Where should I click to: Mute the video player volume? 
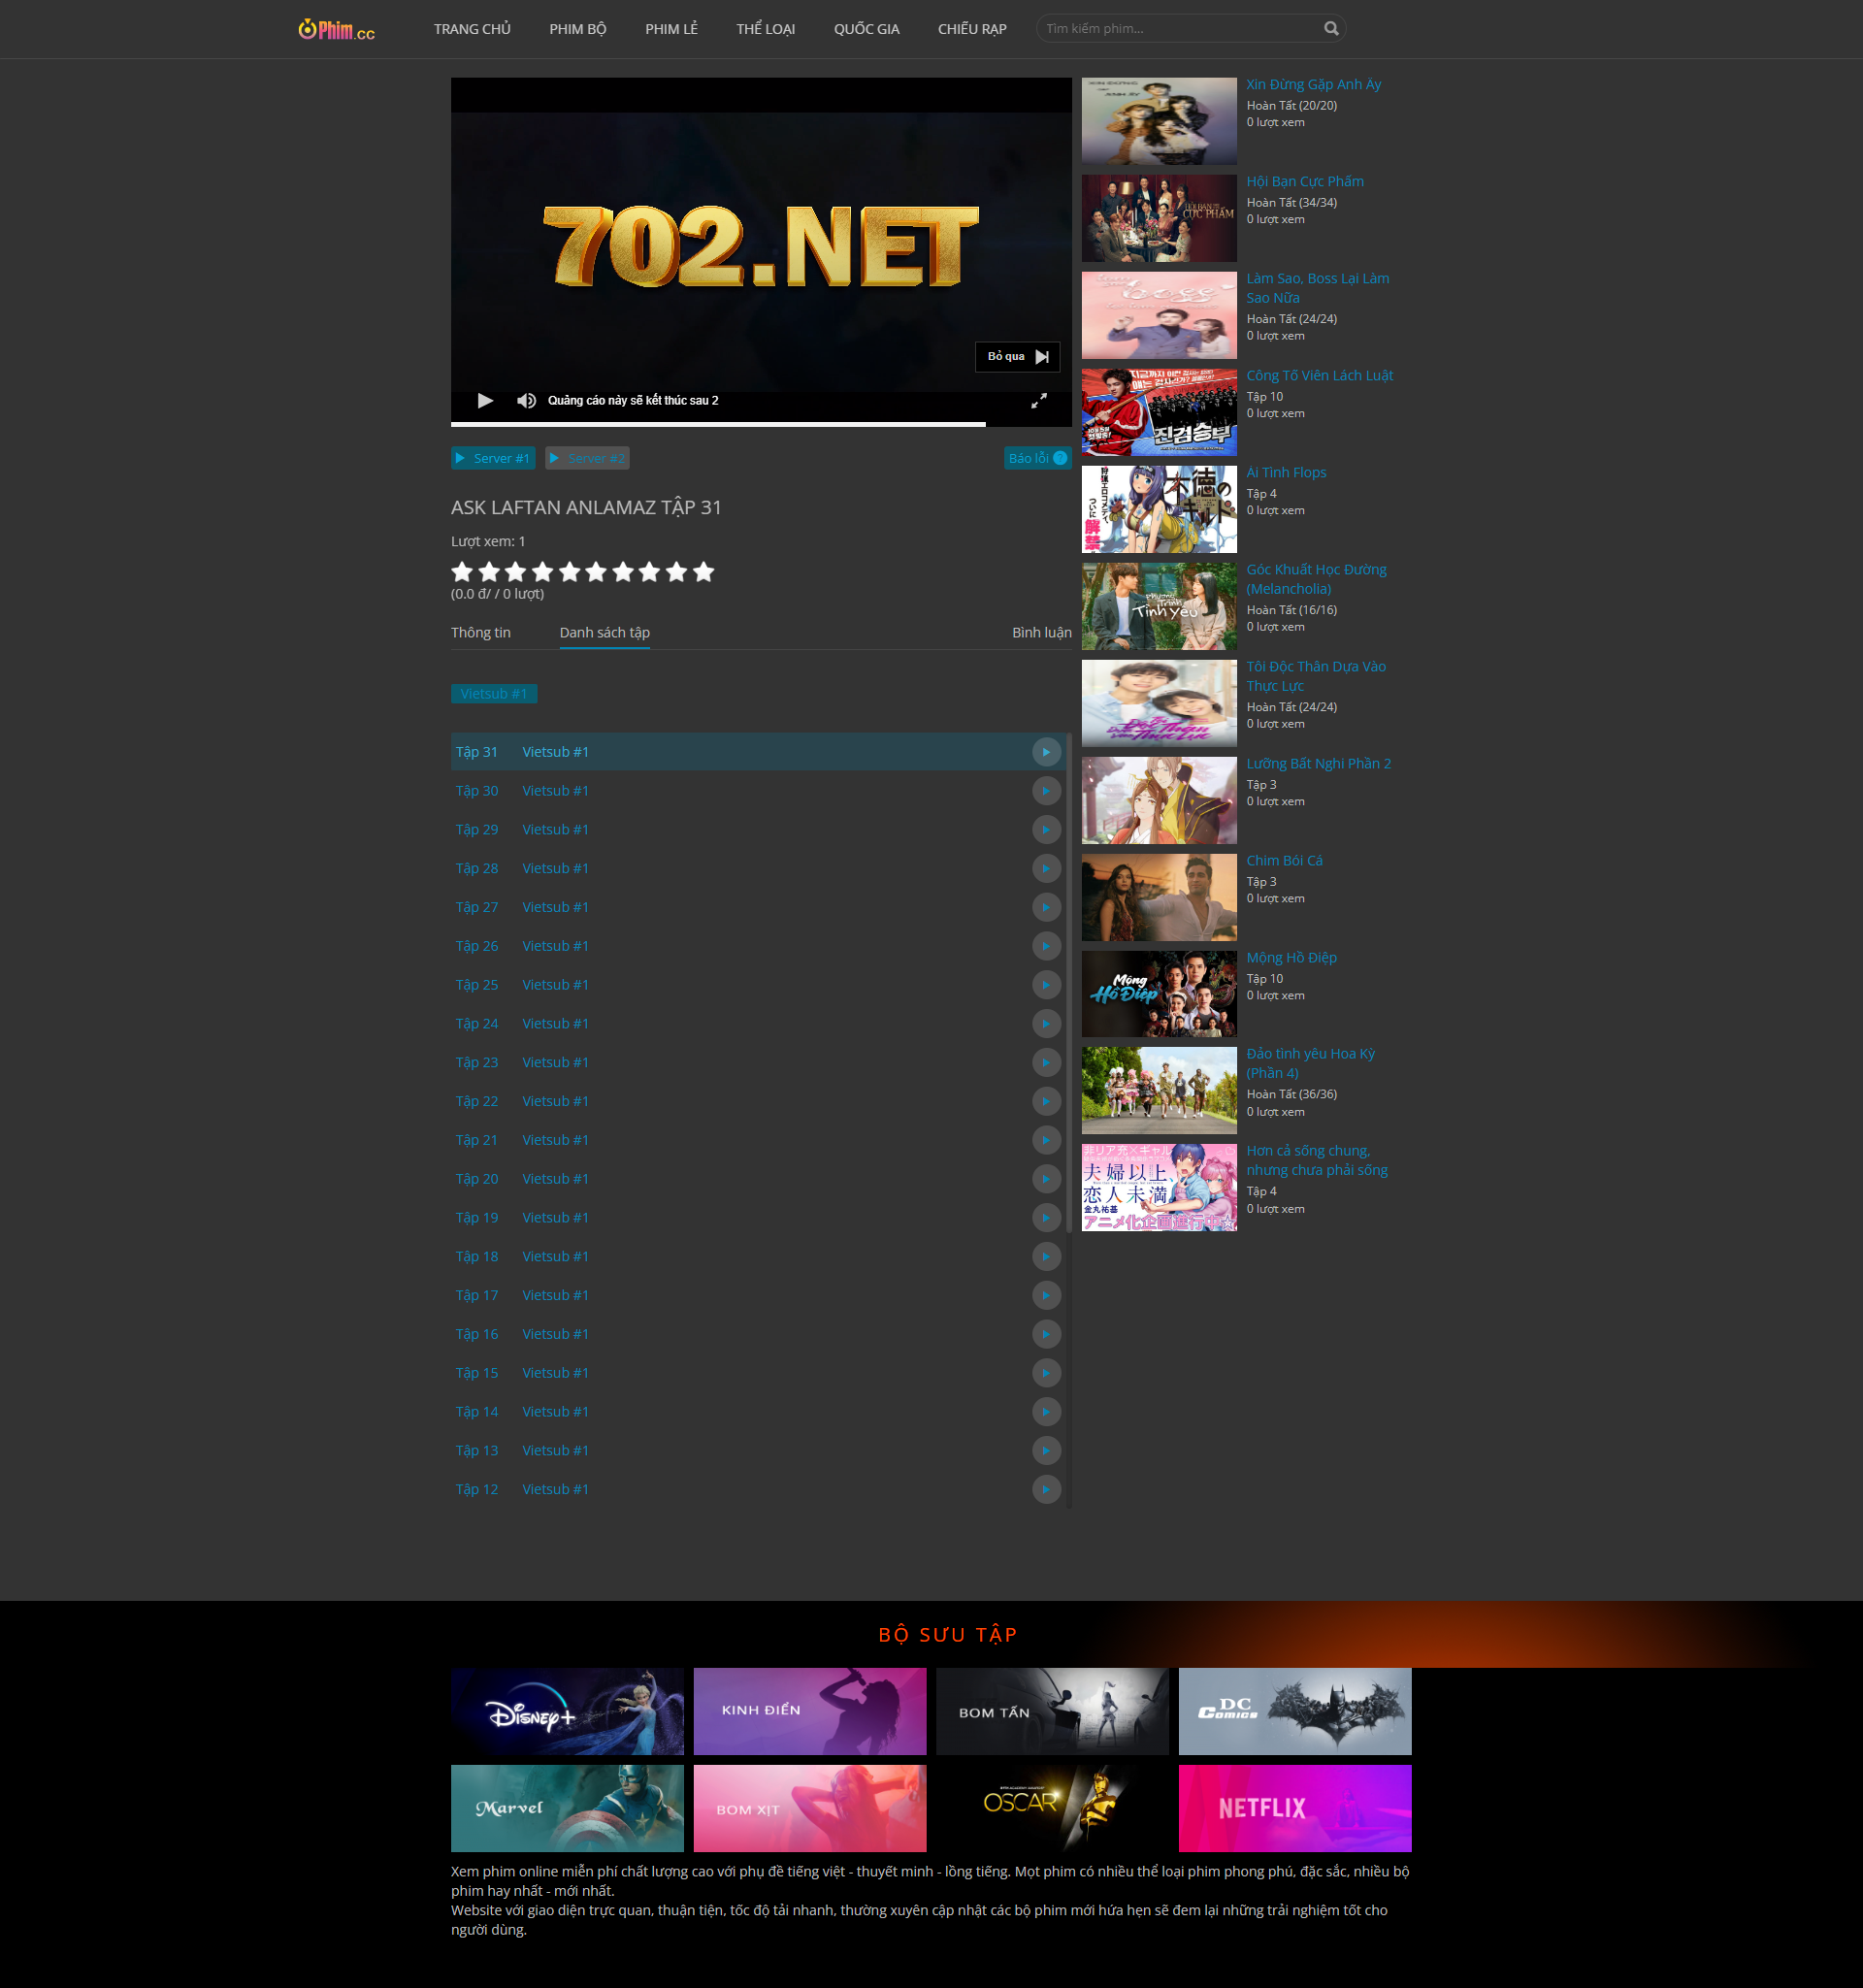[x=526, y=400]
